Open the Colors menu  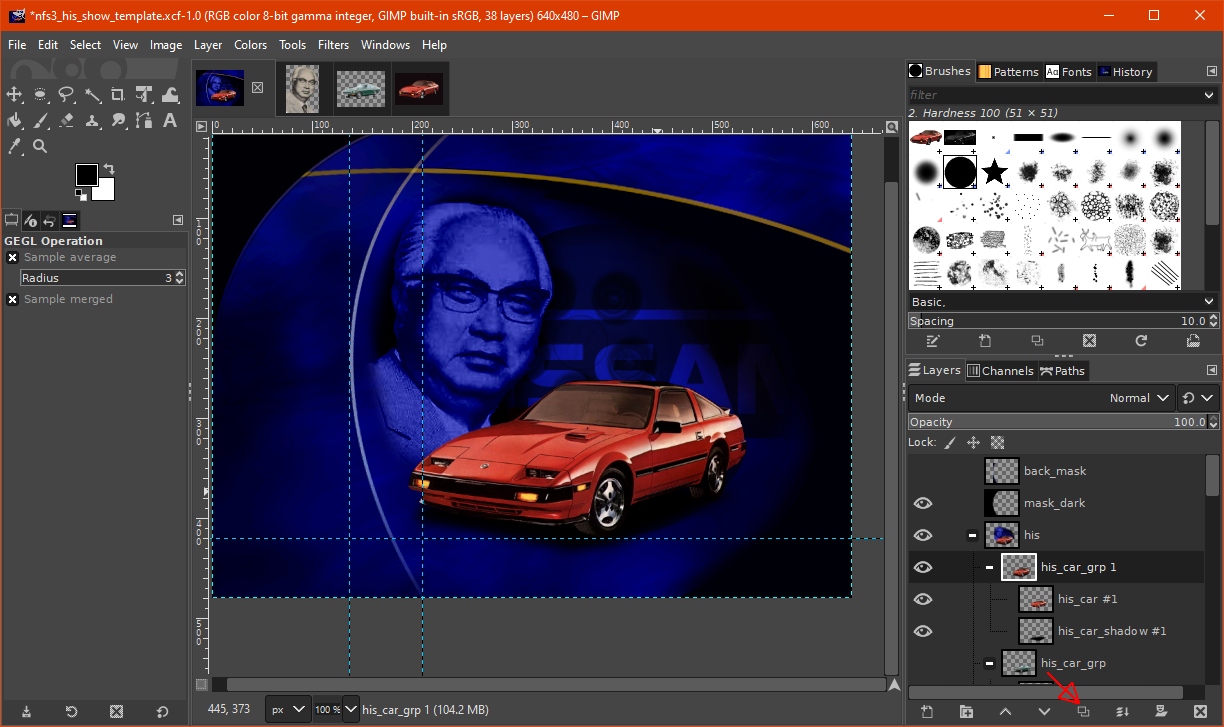pyautogui.click(x=250, y=45)
